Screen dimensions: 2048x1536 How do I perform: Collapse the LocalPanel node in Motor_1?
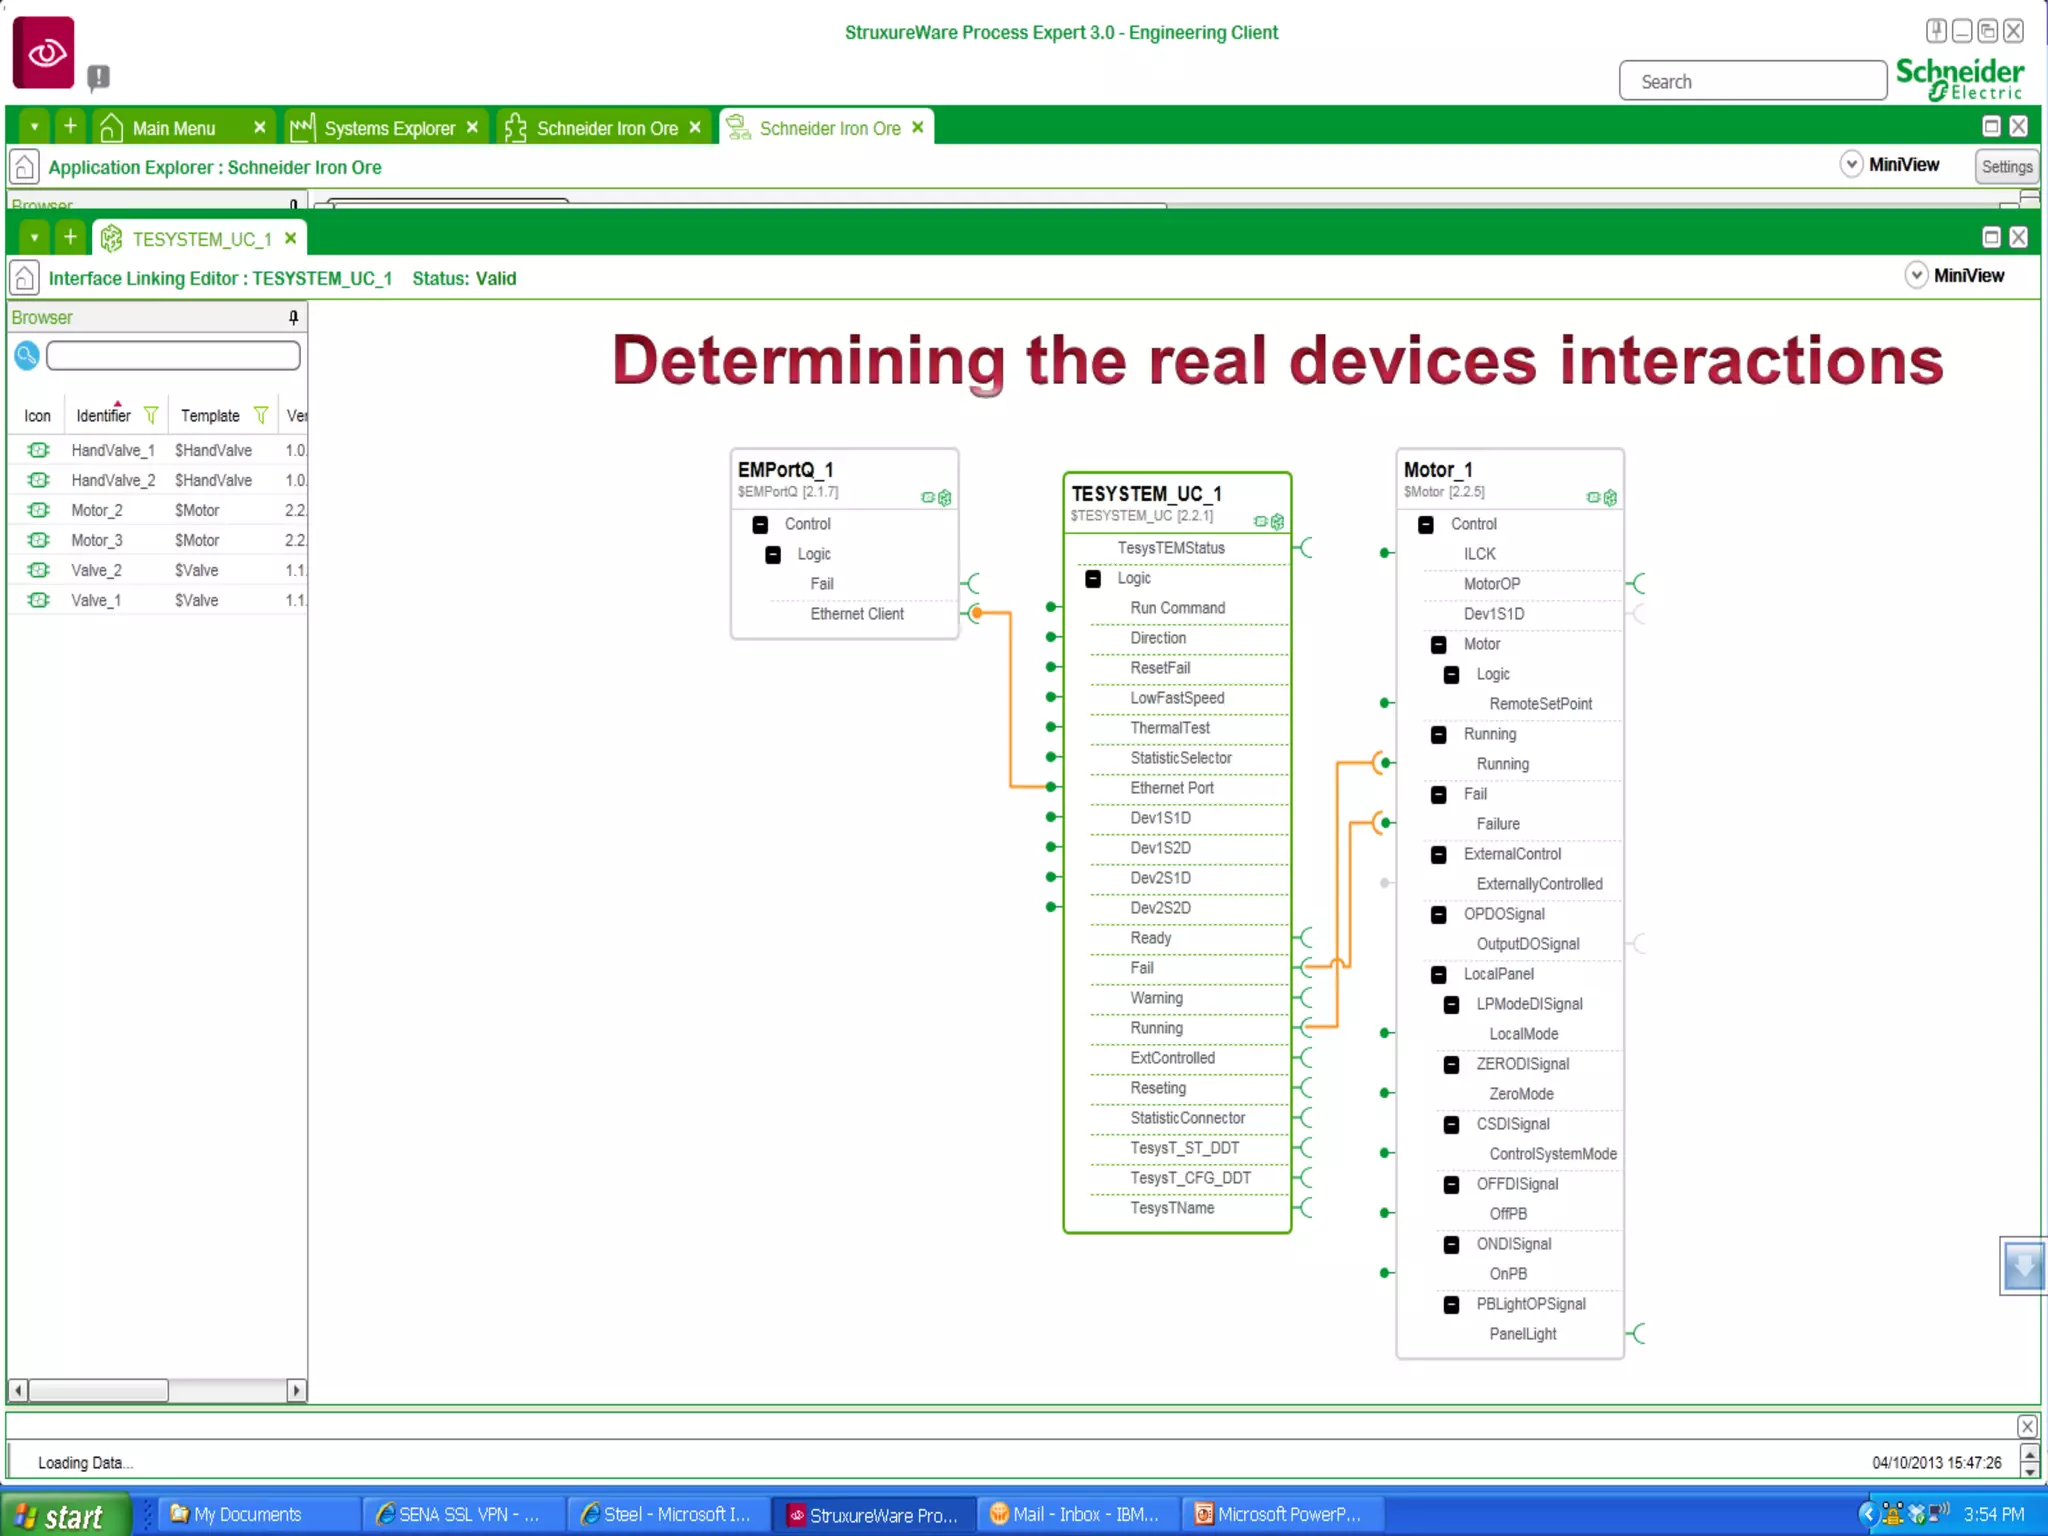[1438, 974]
